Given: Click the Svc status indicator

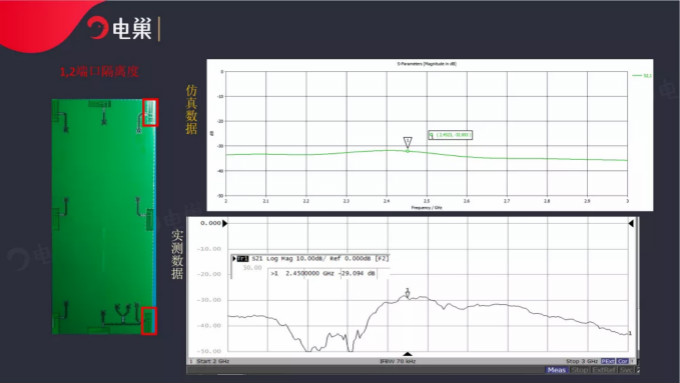Looking at the screenshot, I should point(626,370).
